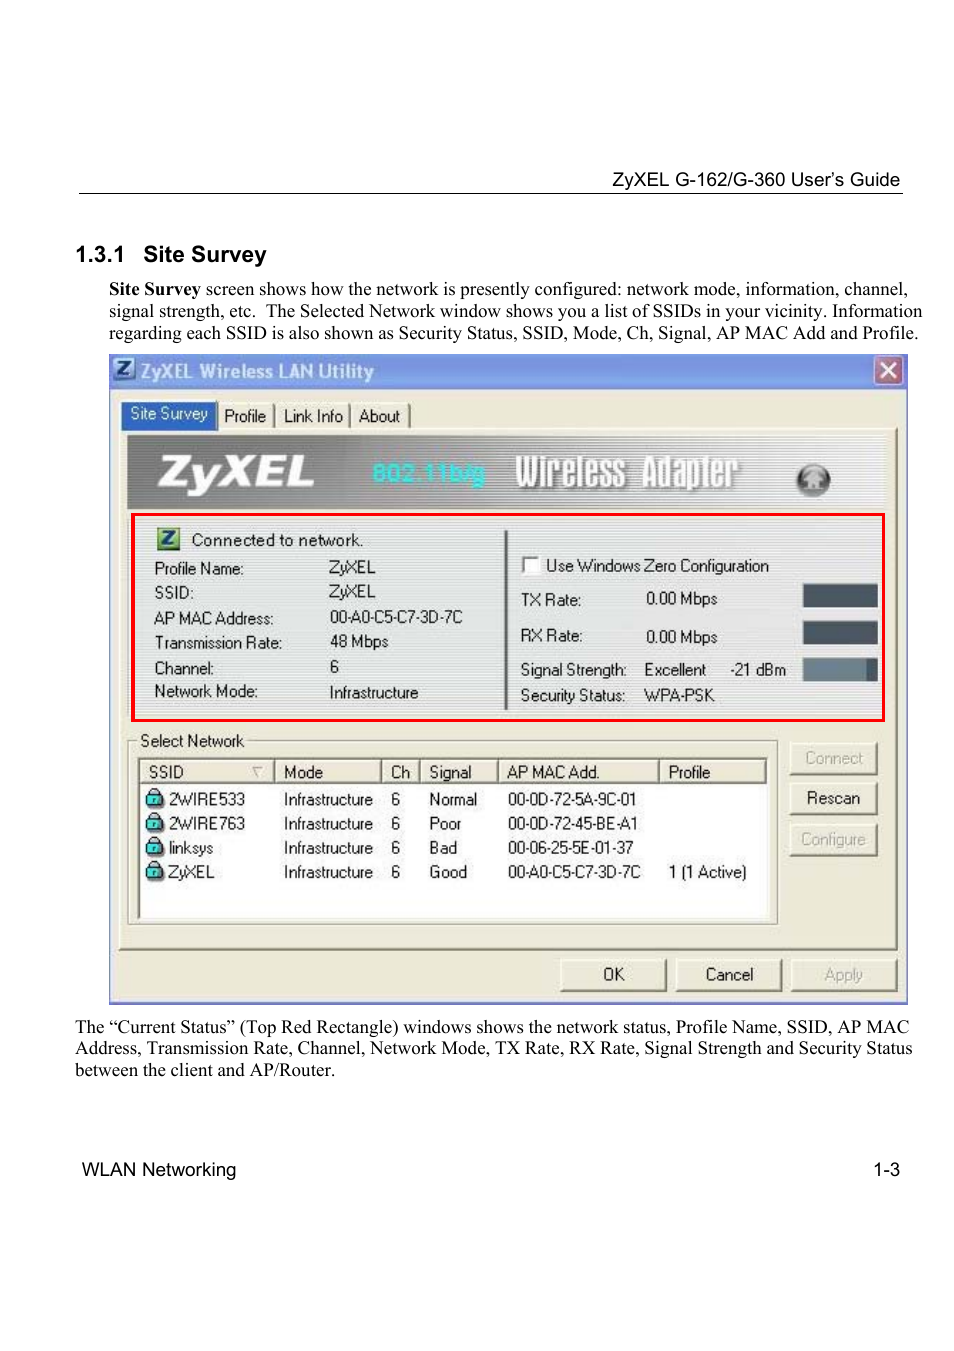Select the linksys network row
954x1351 pixels.
point(455,847)
